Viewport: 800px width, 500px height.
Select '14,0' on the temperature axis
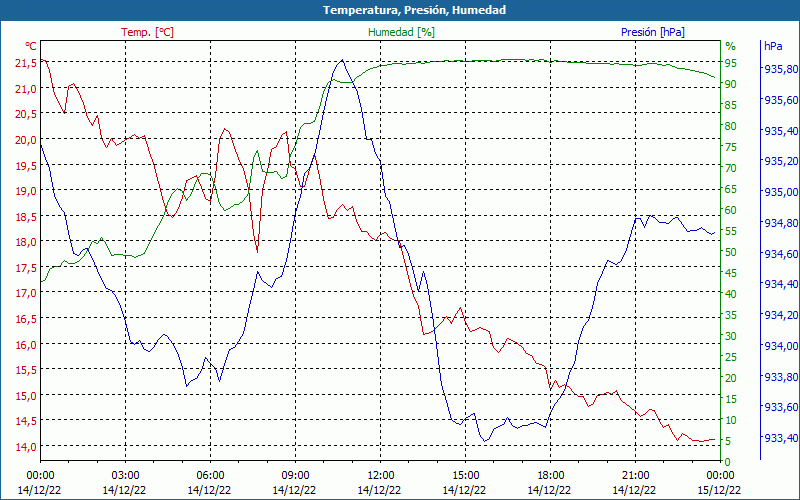pos(27,446)
